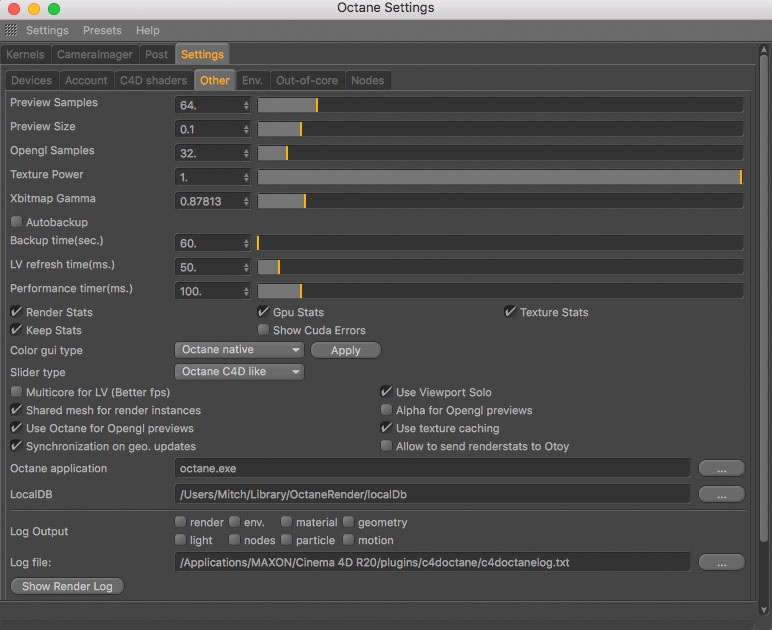Screen dimensions: 772x630
Task: Click the Performance timer slider bar
Action: (500, 291)
